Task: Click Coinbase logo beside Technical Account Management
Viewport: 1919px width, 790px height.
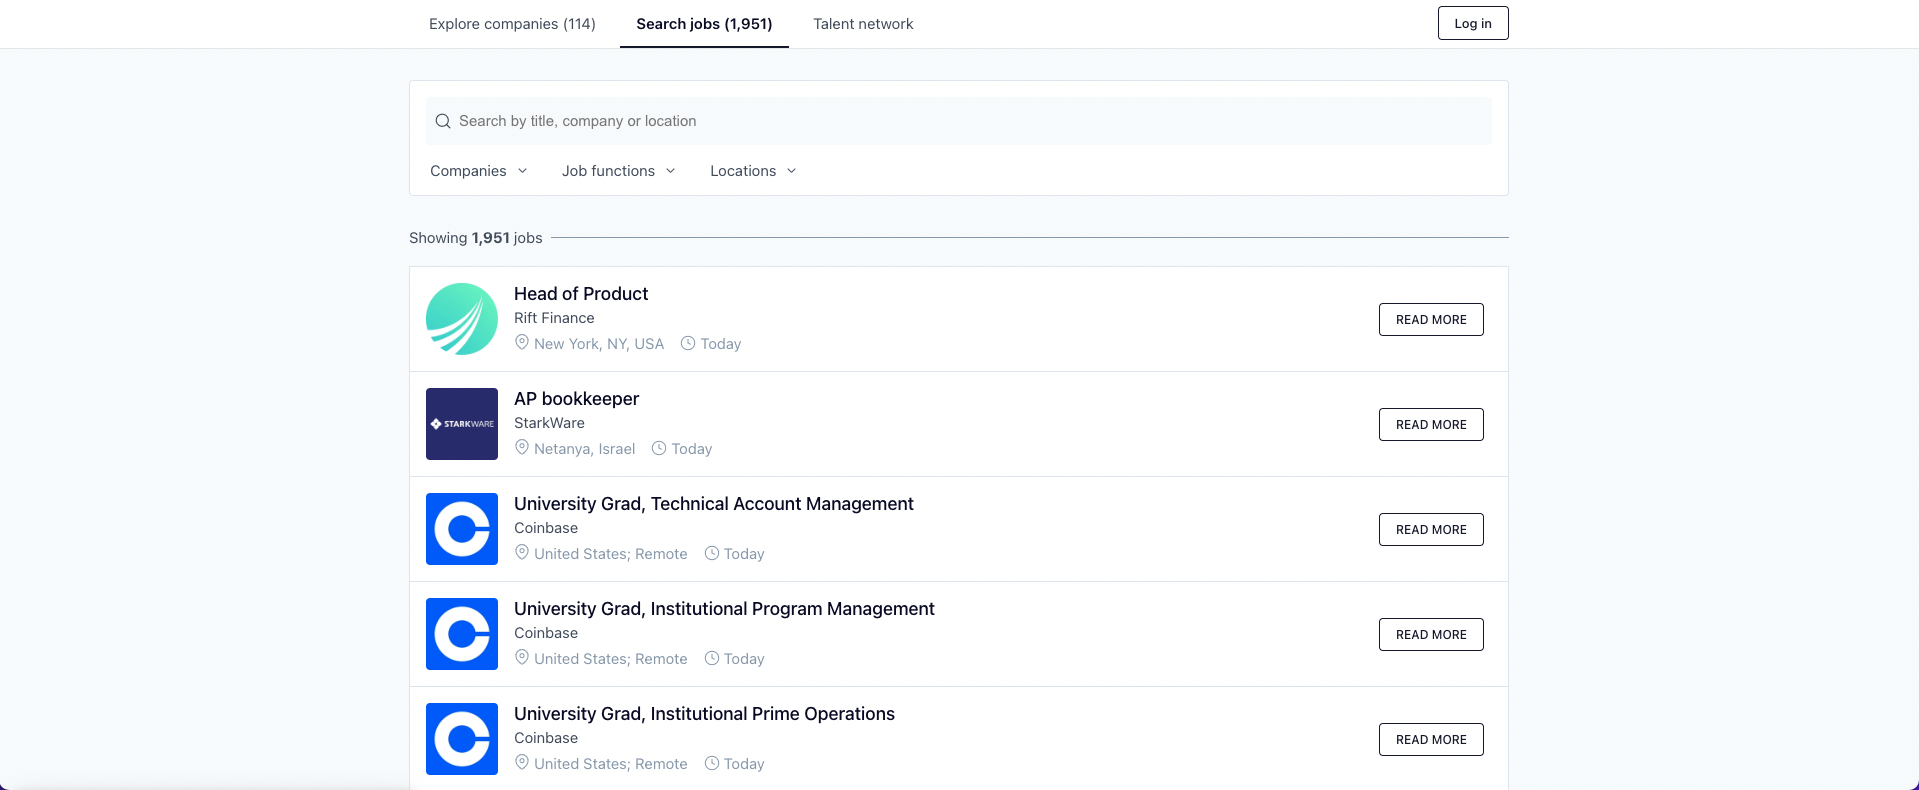Action: [x=461, y=529]
